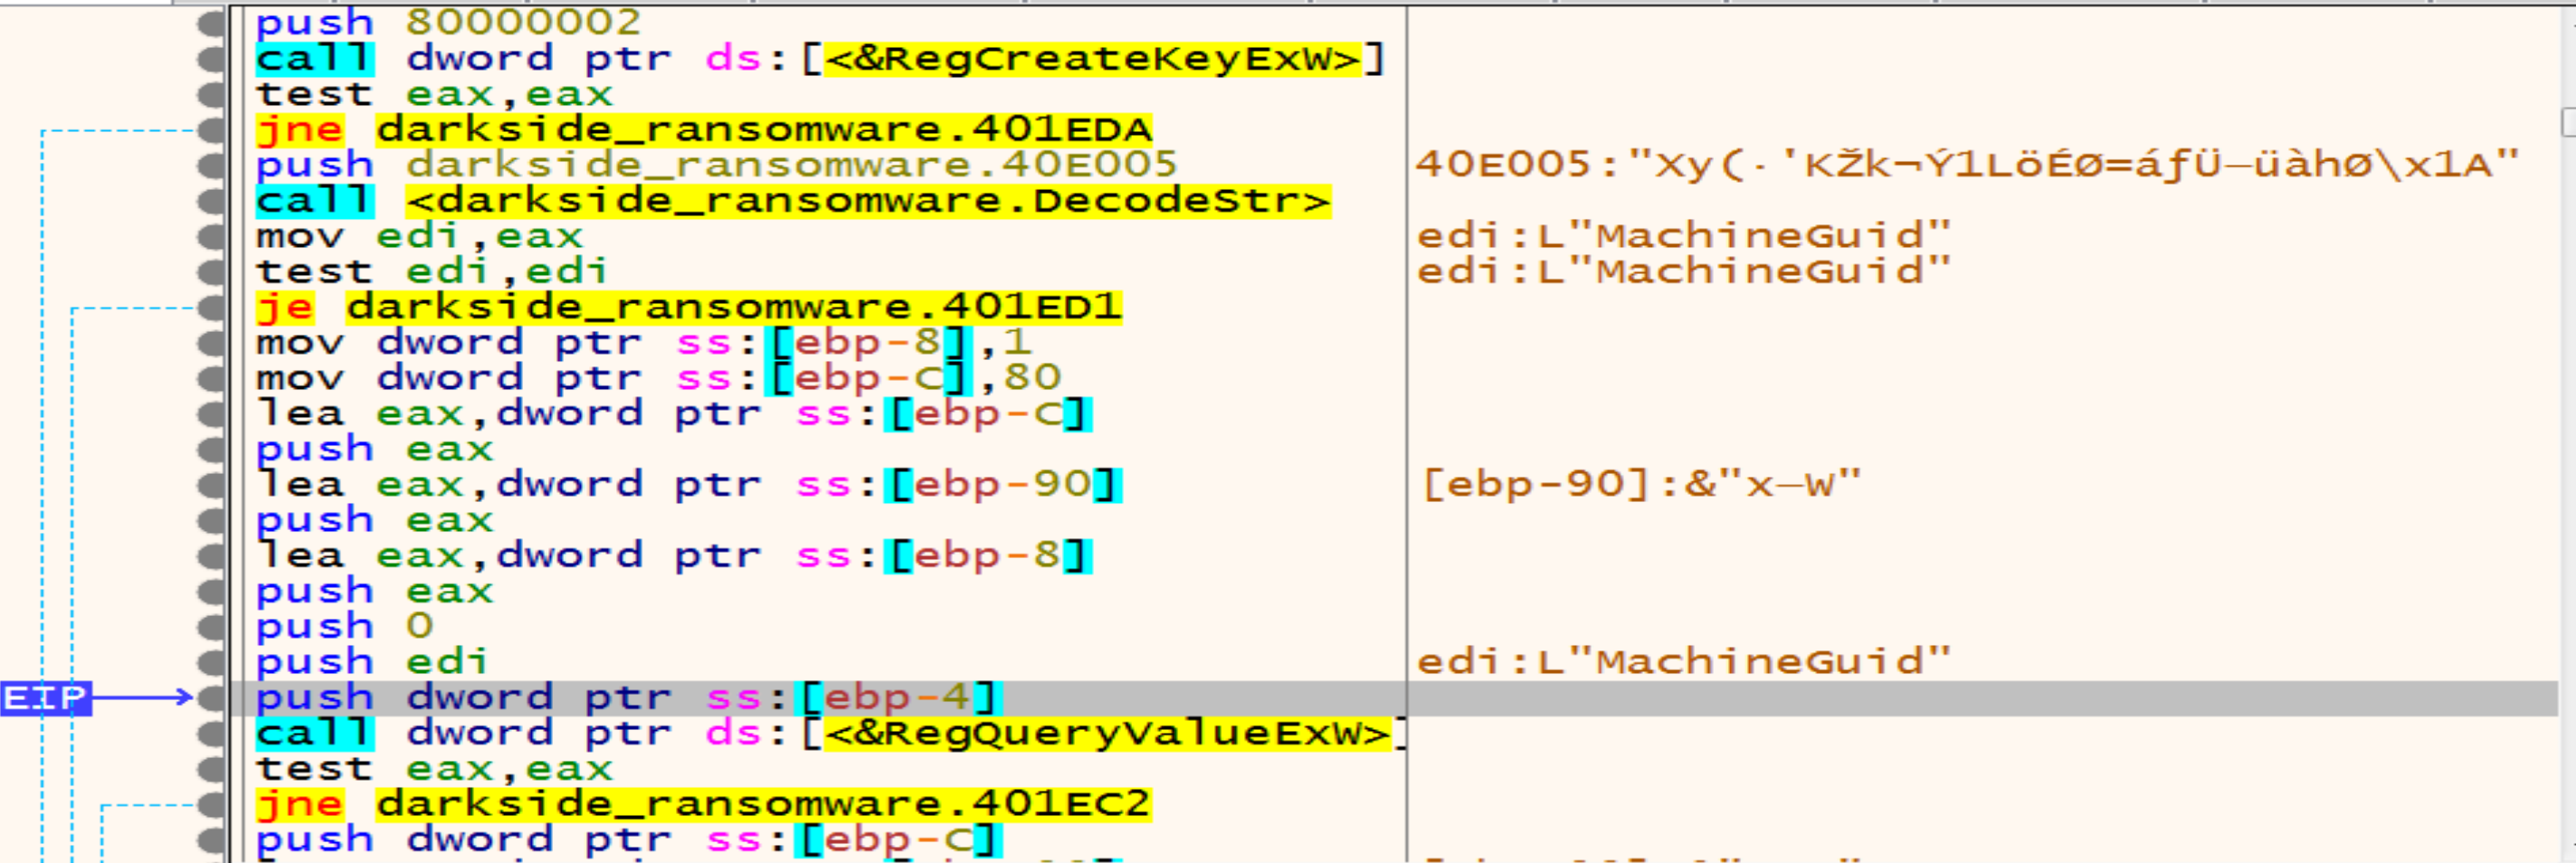
Task: Select the current push dword ptr ss:[ebp-4] line
Action: (x=620, y=697)
